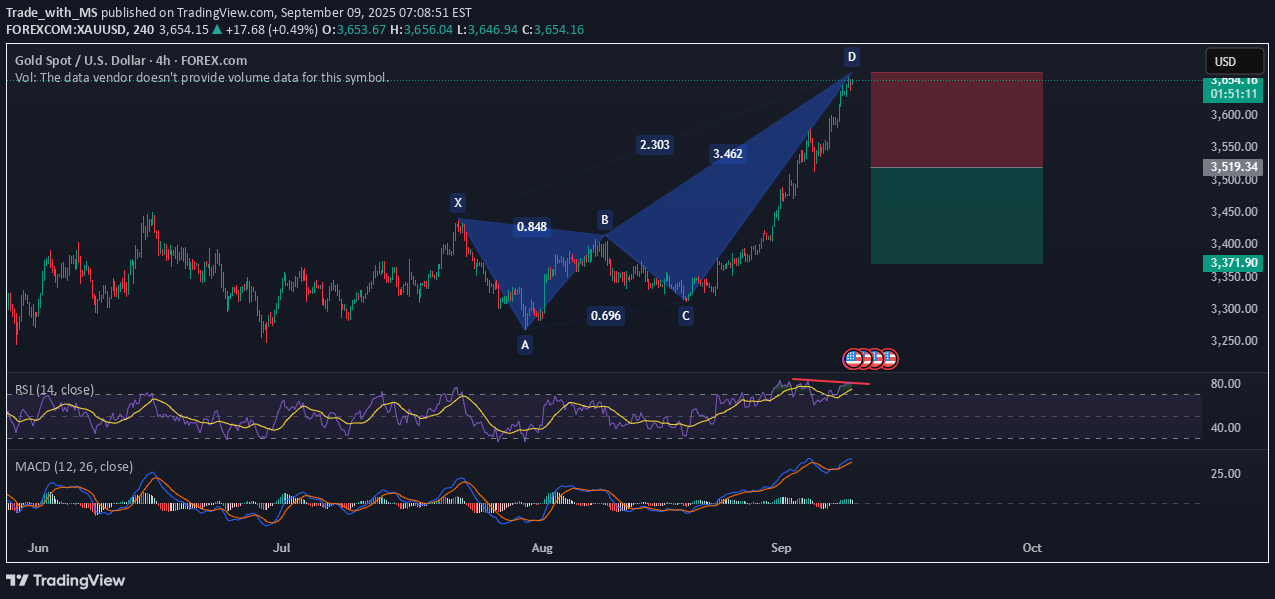Select the green profit target zone
The height and width of the screenshot is (599, 1275).
[x=957, y=215]
